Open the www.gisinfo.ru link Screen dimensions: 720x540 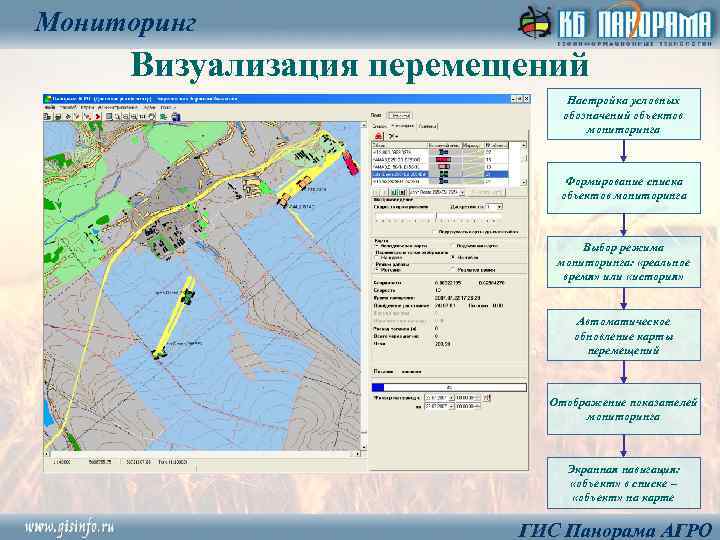click(70, 527)
